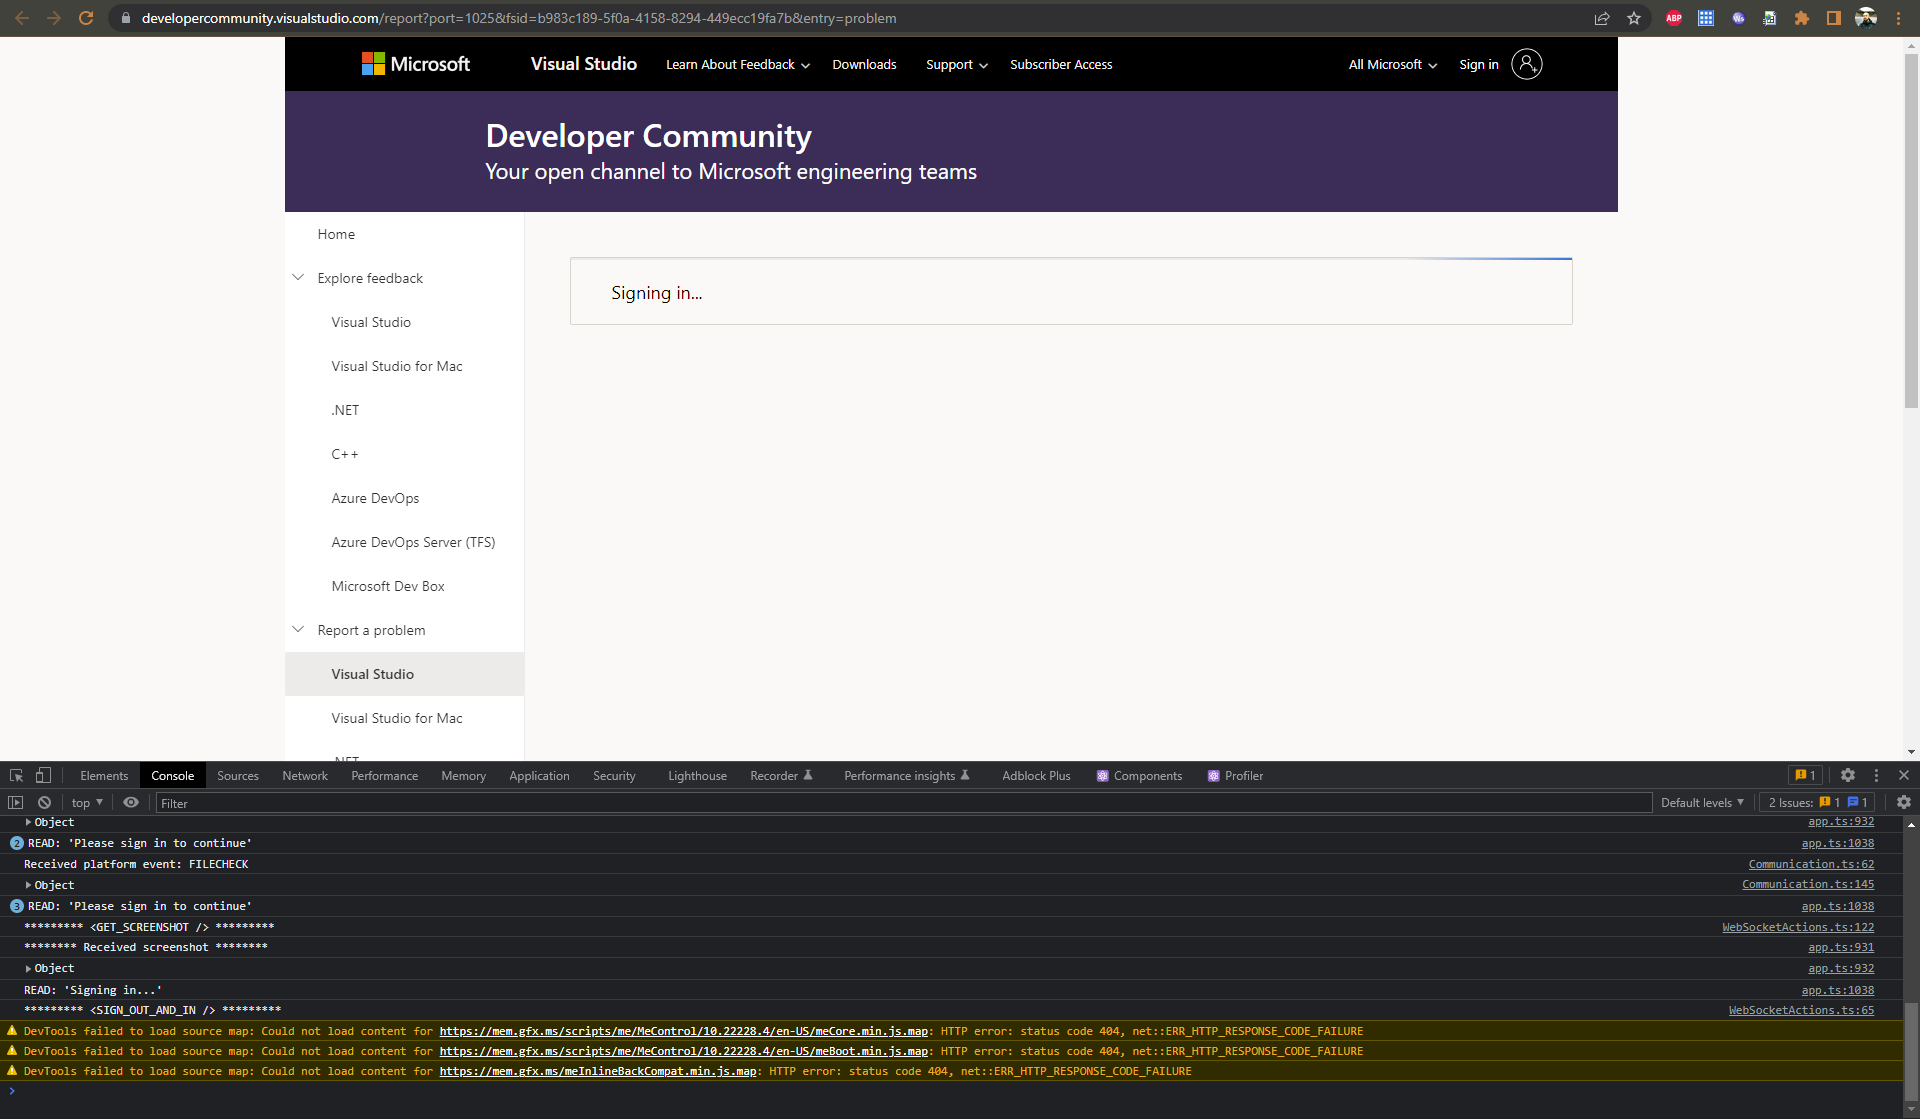
Task: Click the user account avatar icon
Action: click(x=1526, y=64)
